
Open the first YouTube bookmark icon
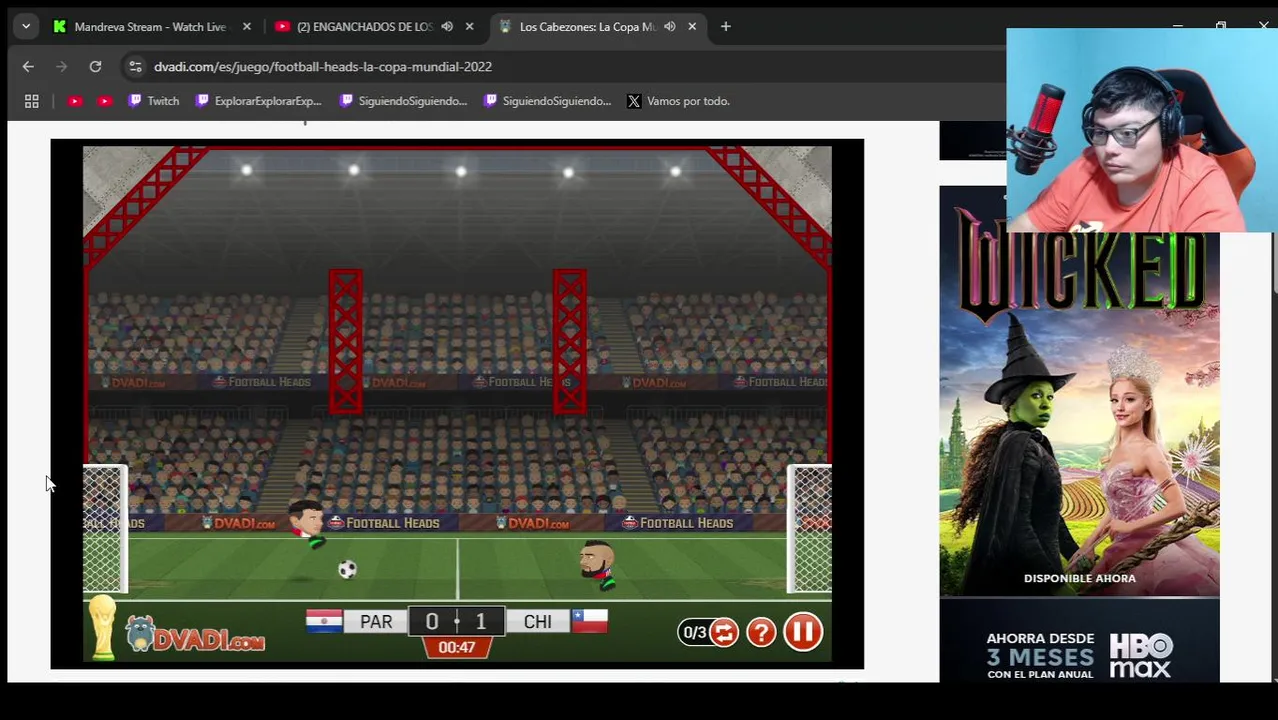[75, 101]
